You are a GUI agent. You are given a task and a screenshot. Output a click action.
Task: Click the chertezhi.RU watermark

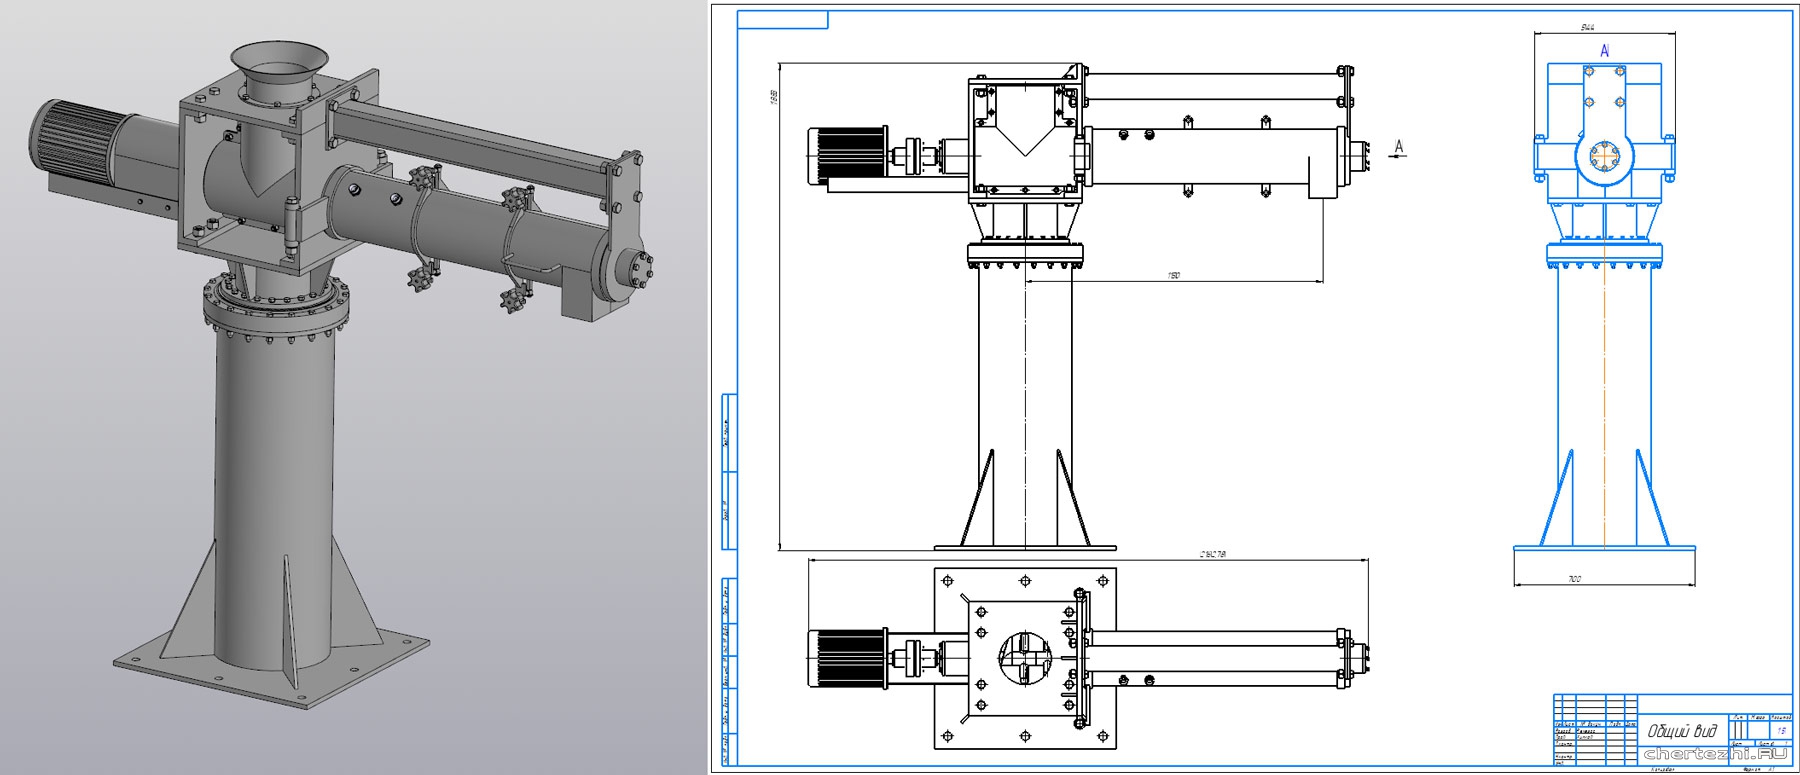[1716, 754]
